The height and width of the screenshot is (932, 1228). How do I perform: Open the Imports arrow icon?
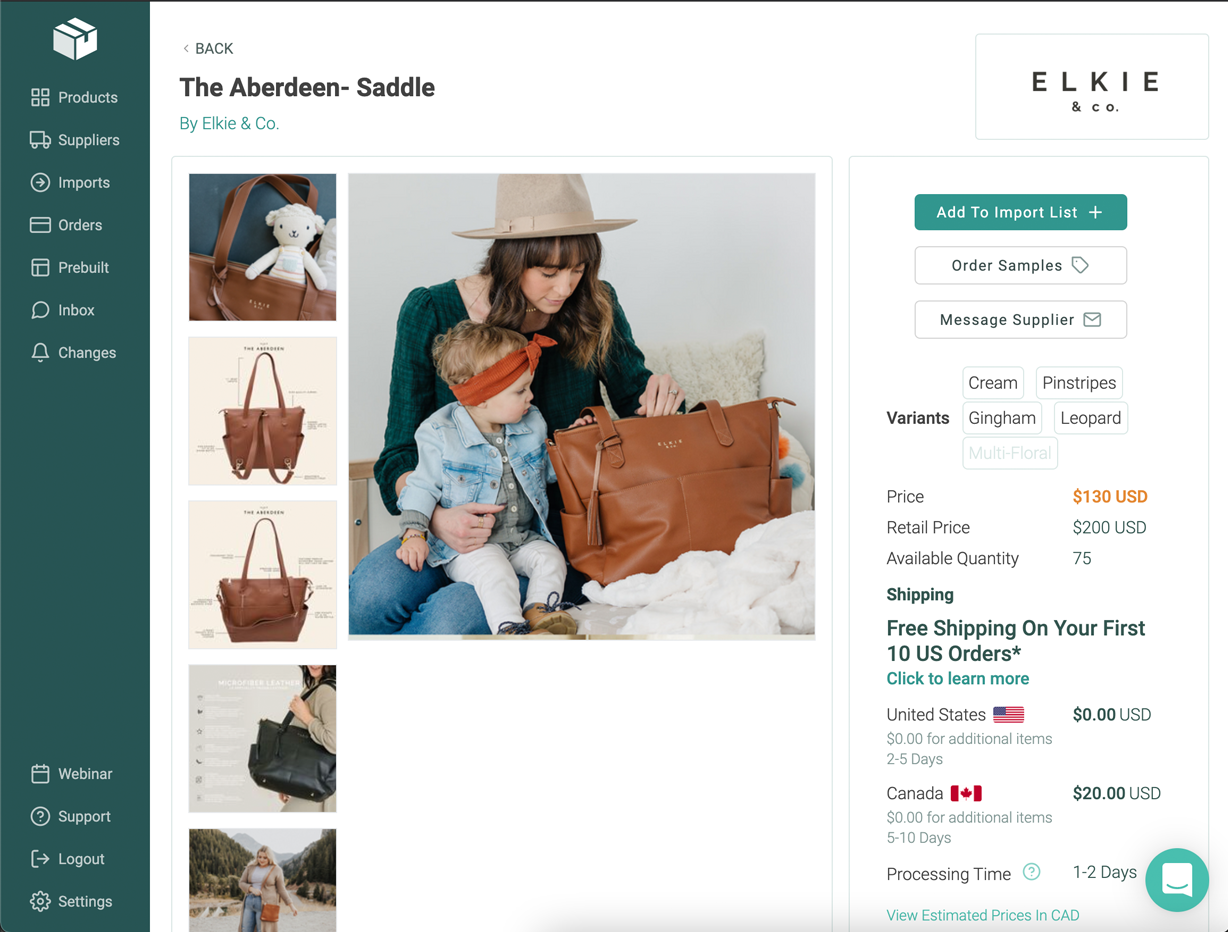[x=40, y=182]
